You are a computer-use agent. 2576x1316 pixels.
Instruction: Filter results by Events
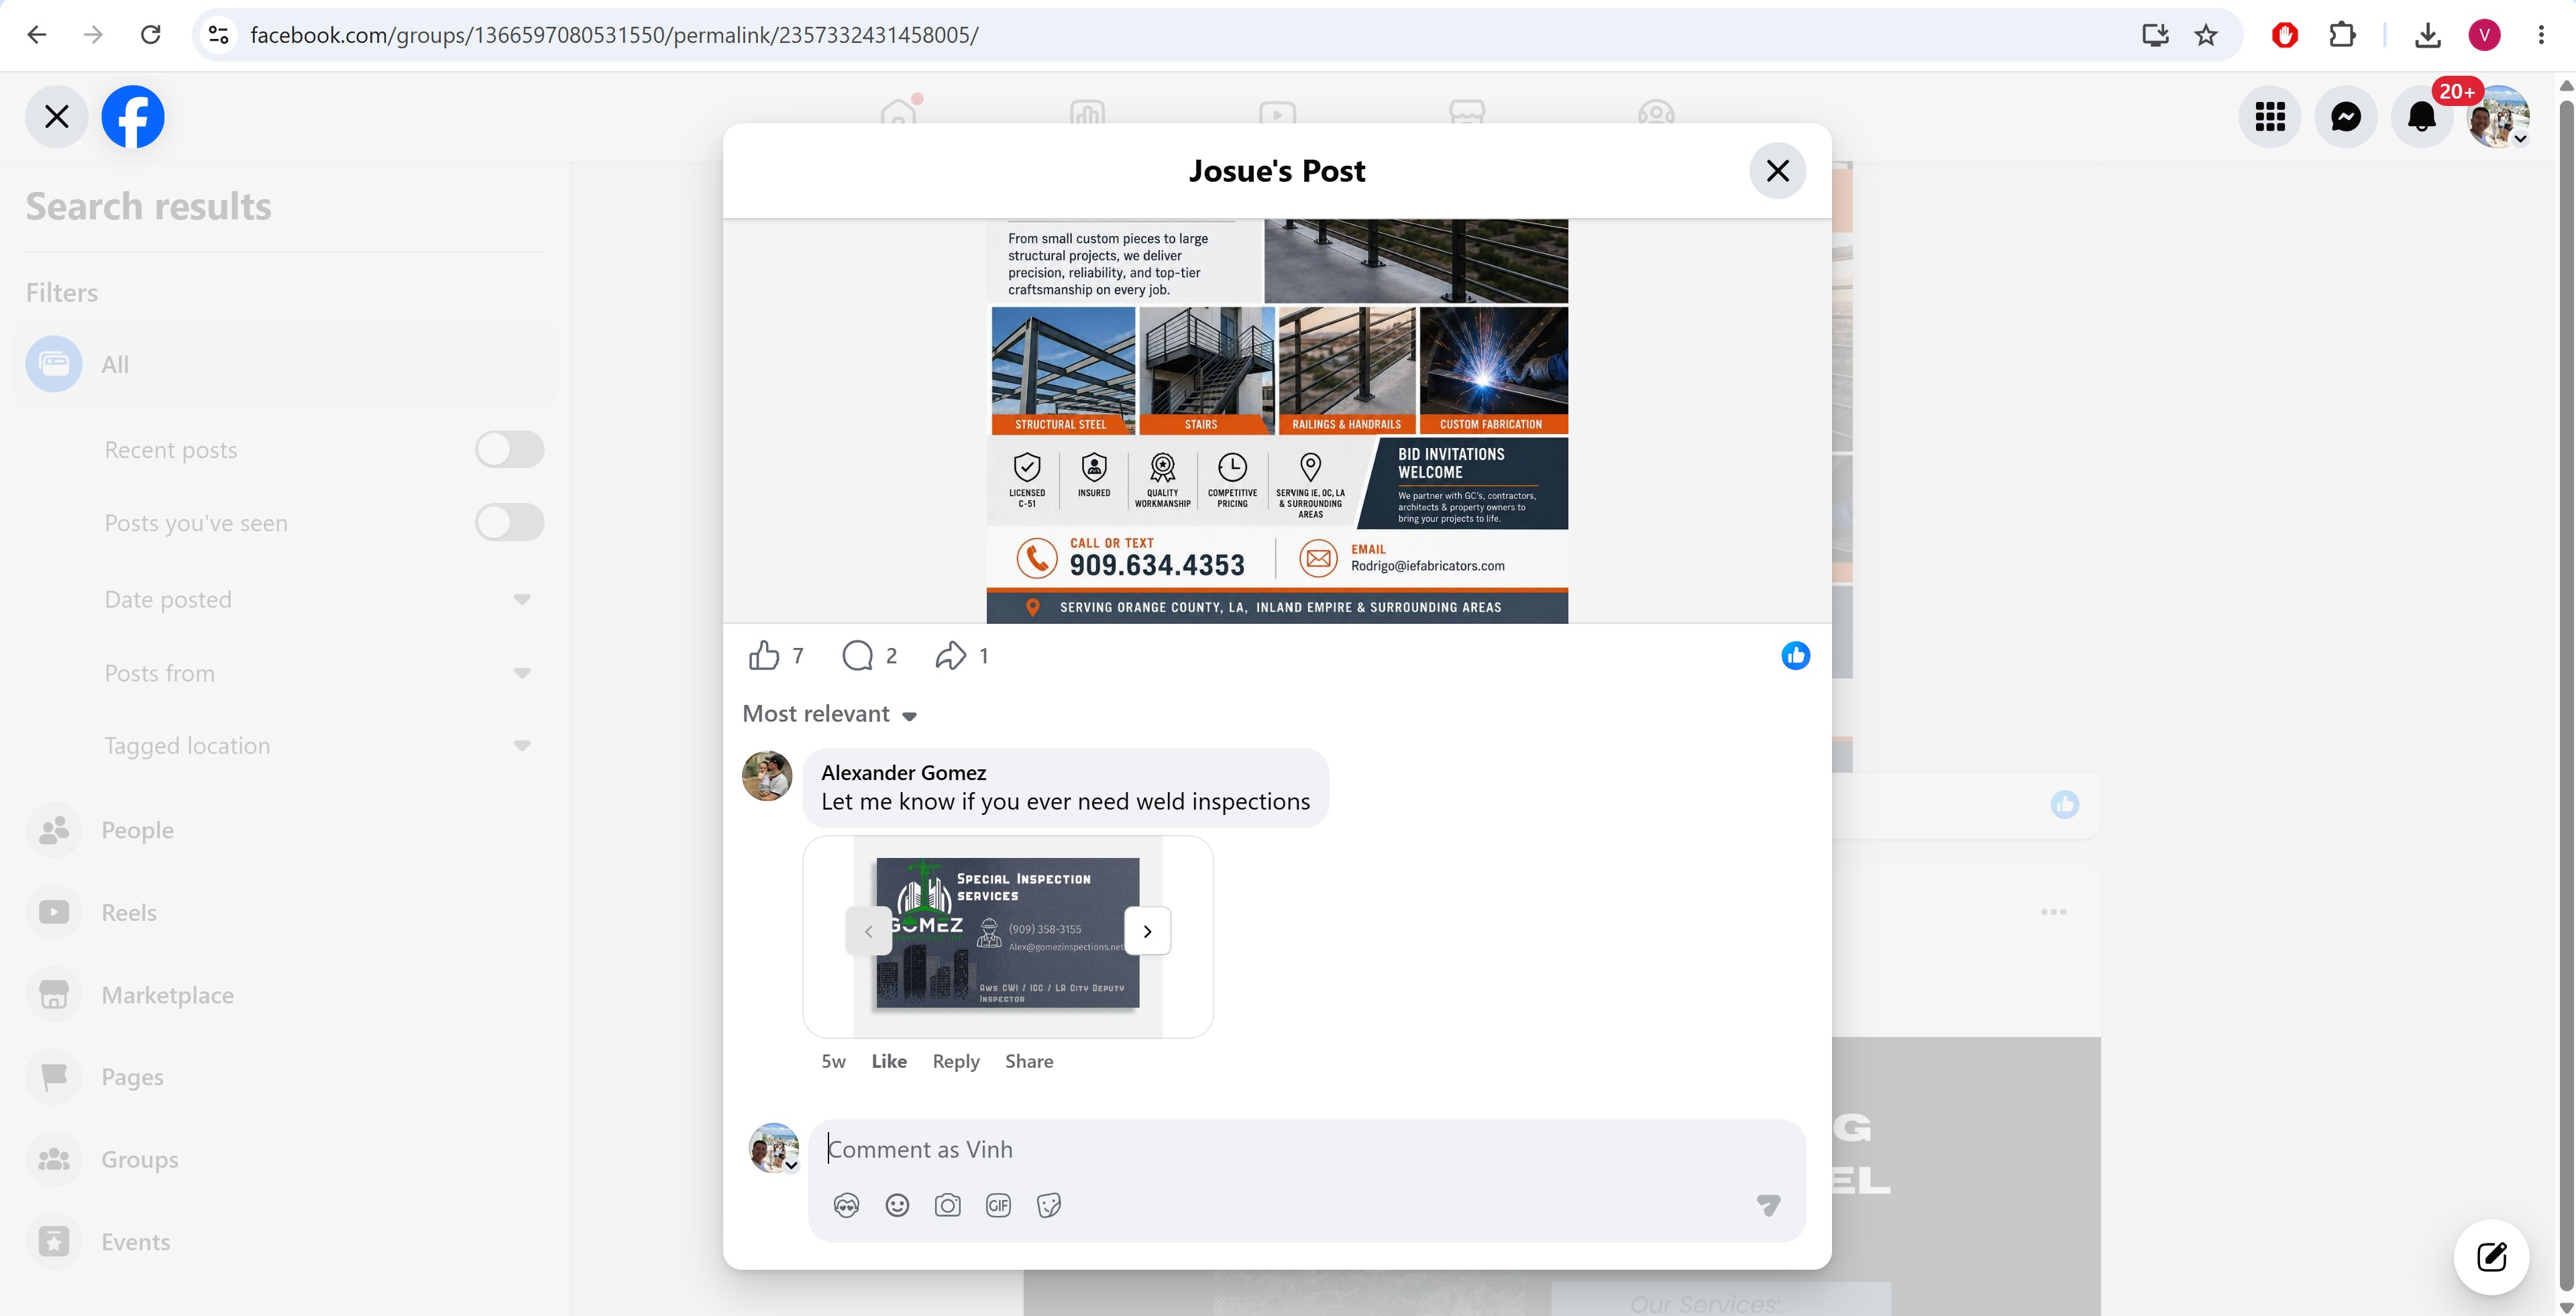pos(286,1242)
